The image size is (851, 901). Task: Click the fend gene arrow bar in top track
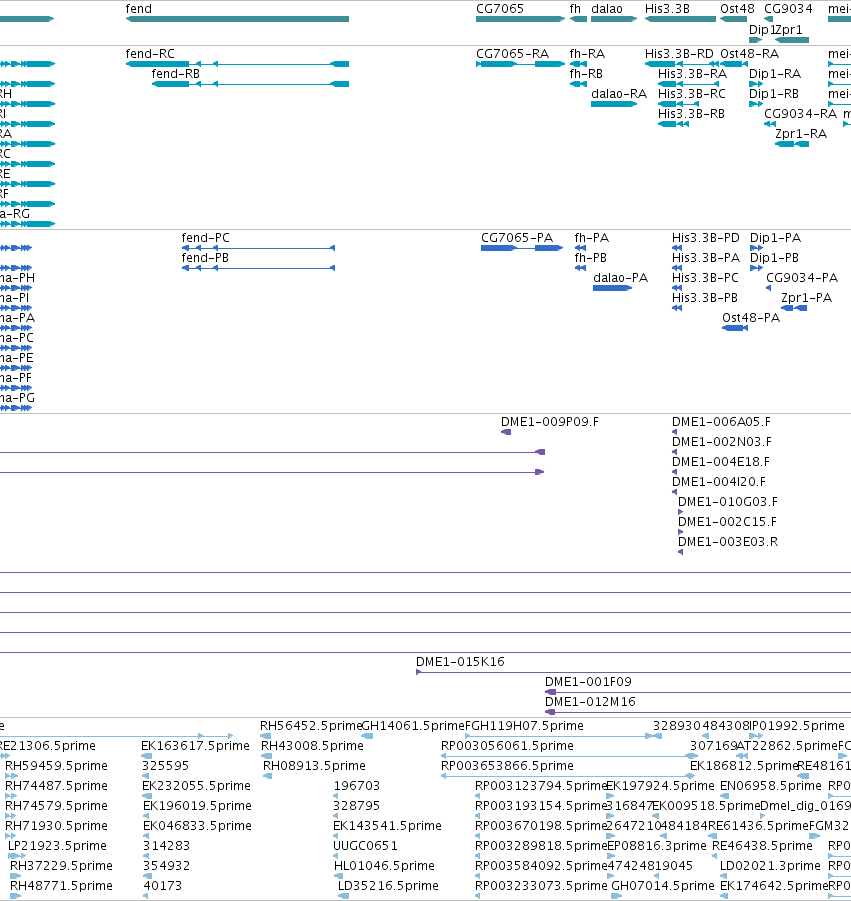237,19
